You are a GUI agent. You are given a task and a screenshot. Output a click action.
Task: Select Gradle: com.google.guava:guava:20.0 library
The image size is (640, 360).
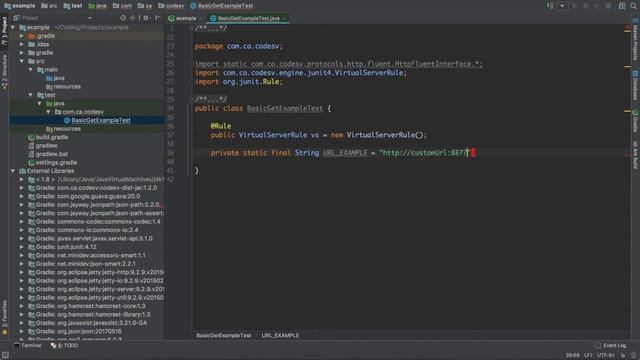[x=84, y=196]
